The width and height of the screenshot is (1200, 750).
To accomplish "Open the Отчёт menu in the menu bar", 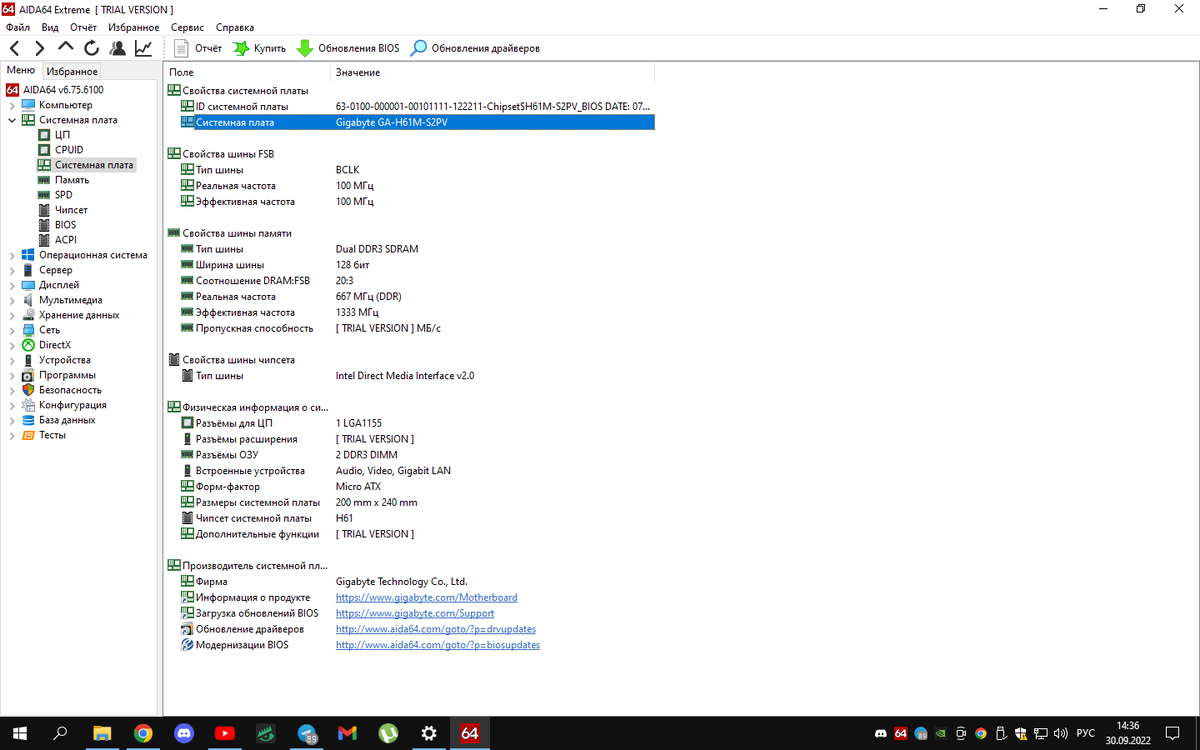I will 83,28.
